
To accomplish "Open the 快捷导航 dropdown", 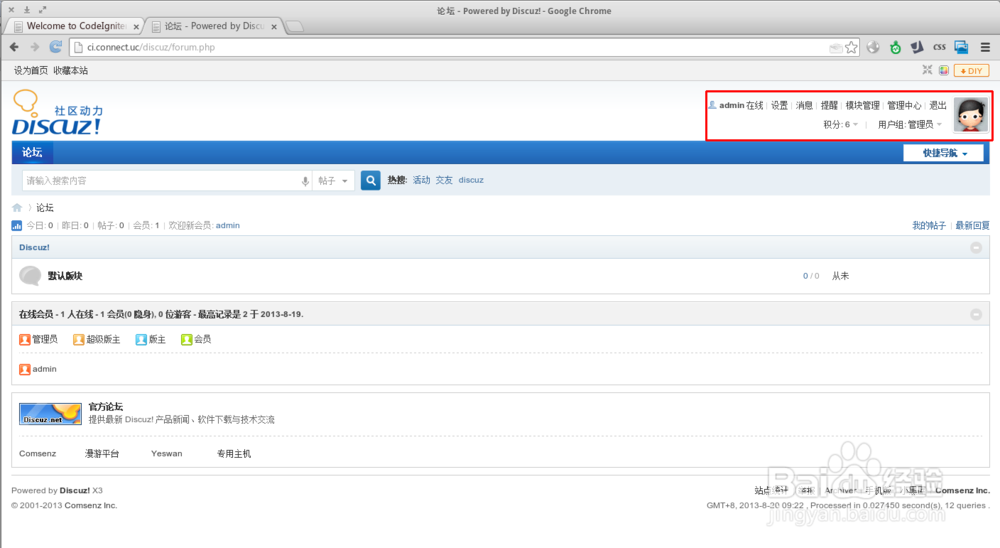I will pyautogui.click(x=943, y=153).
